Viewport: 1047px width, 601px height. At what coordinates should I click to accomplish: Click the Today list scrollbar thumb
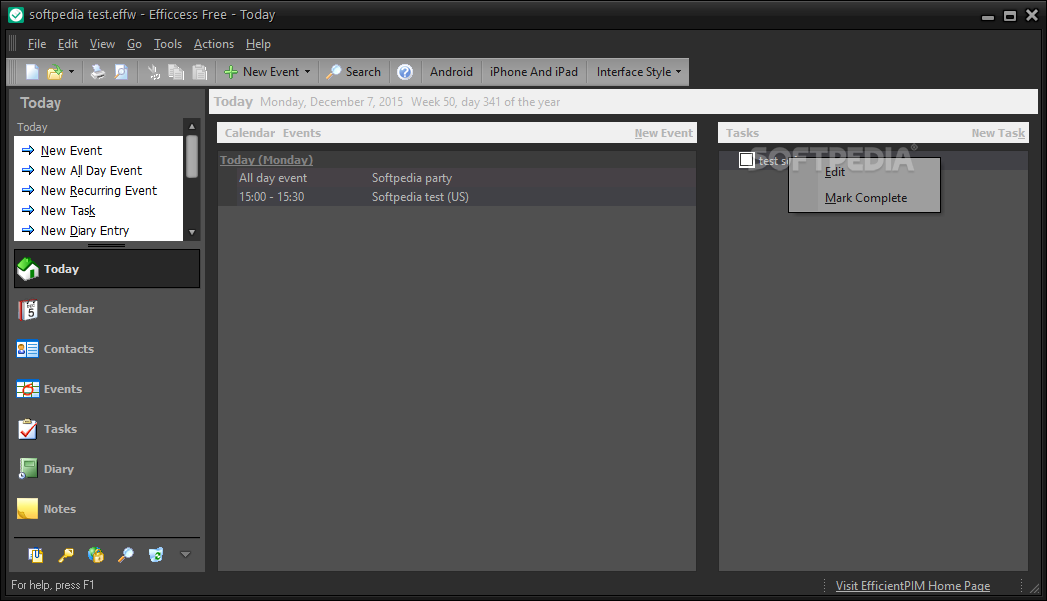192,156
